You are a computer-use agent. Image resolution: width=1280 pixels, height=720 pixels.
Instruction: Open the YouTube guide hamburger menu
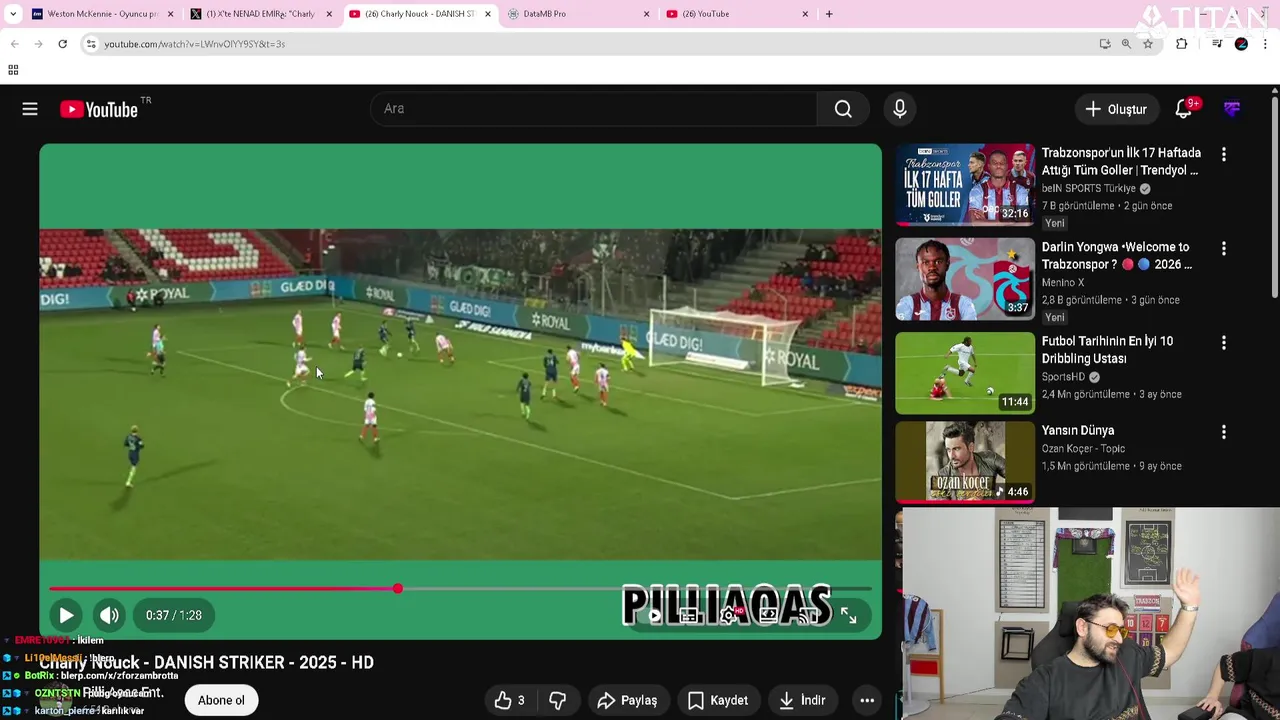[x=30, y=109]
